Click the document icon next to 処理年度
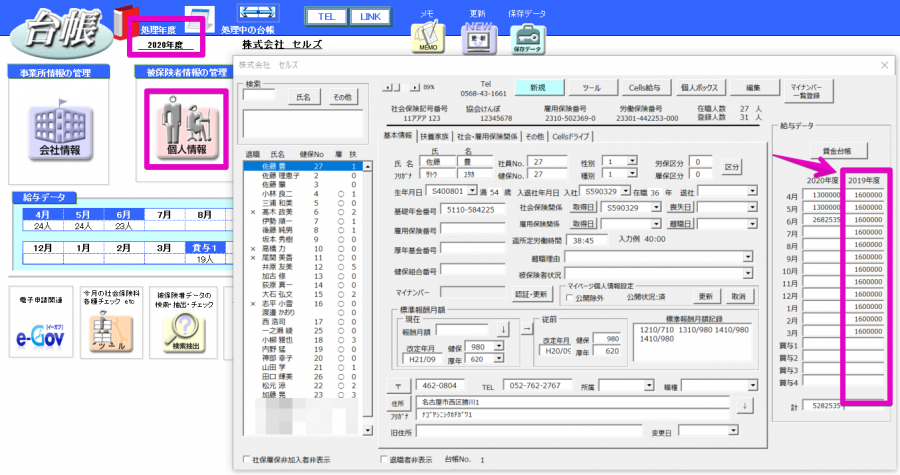The image size is (900, 475). [200, 20]
